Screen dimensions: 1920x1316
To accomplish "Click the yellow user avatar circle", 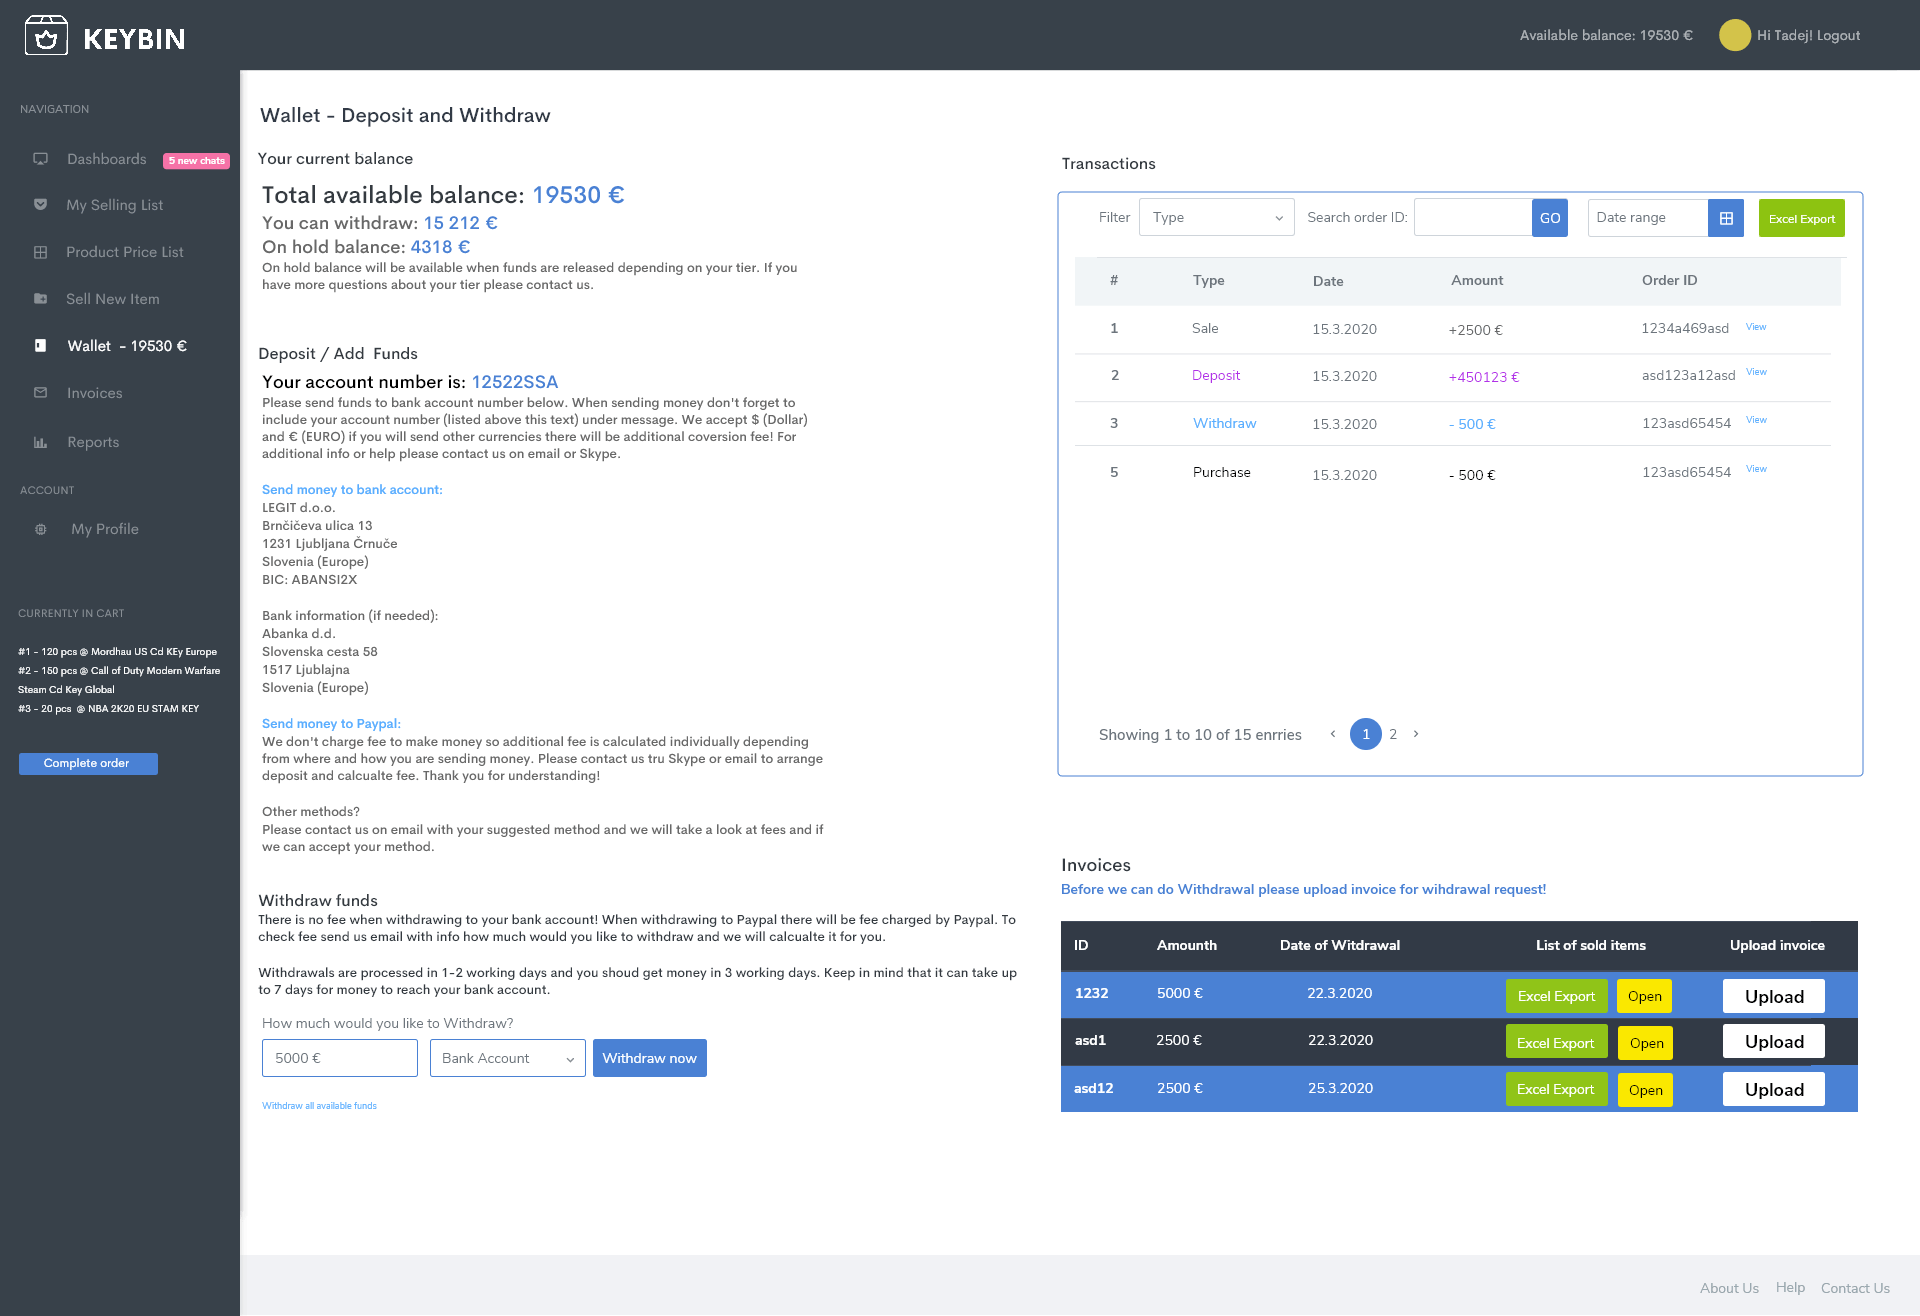I will [x=1734, y=35].
